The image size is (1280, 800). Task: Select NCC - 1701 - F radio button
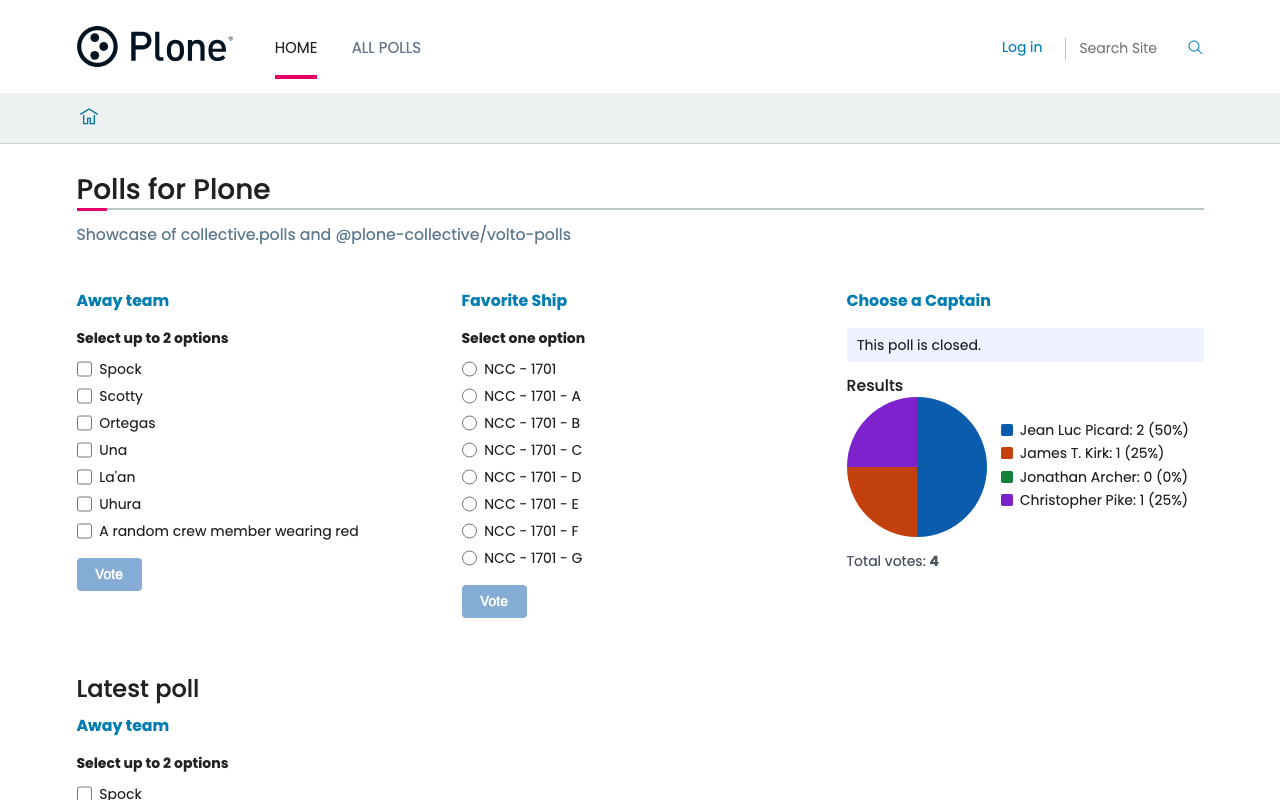[470, 531]
